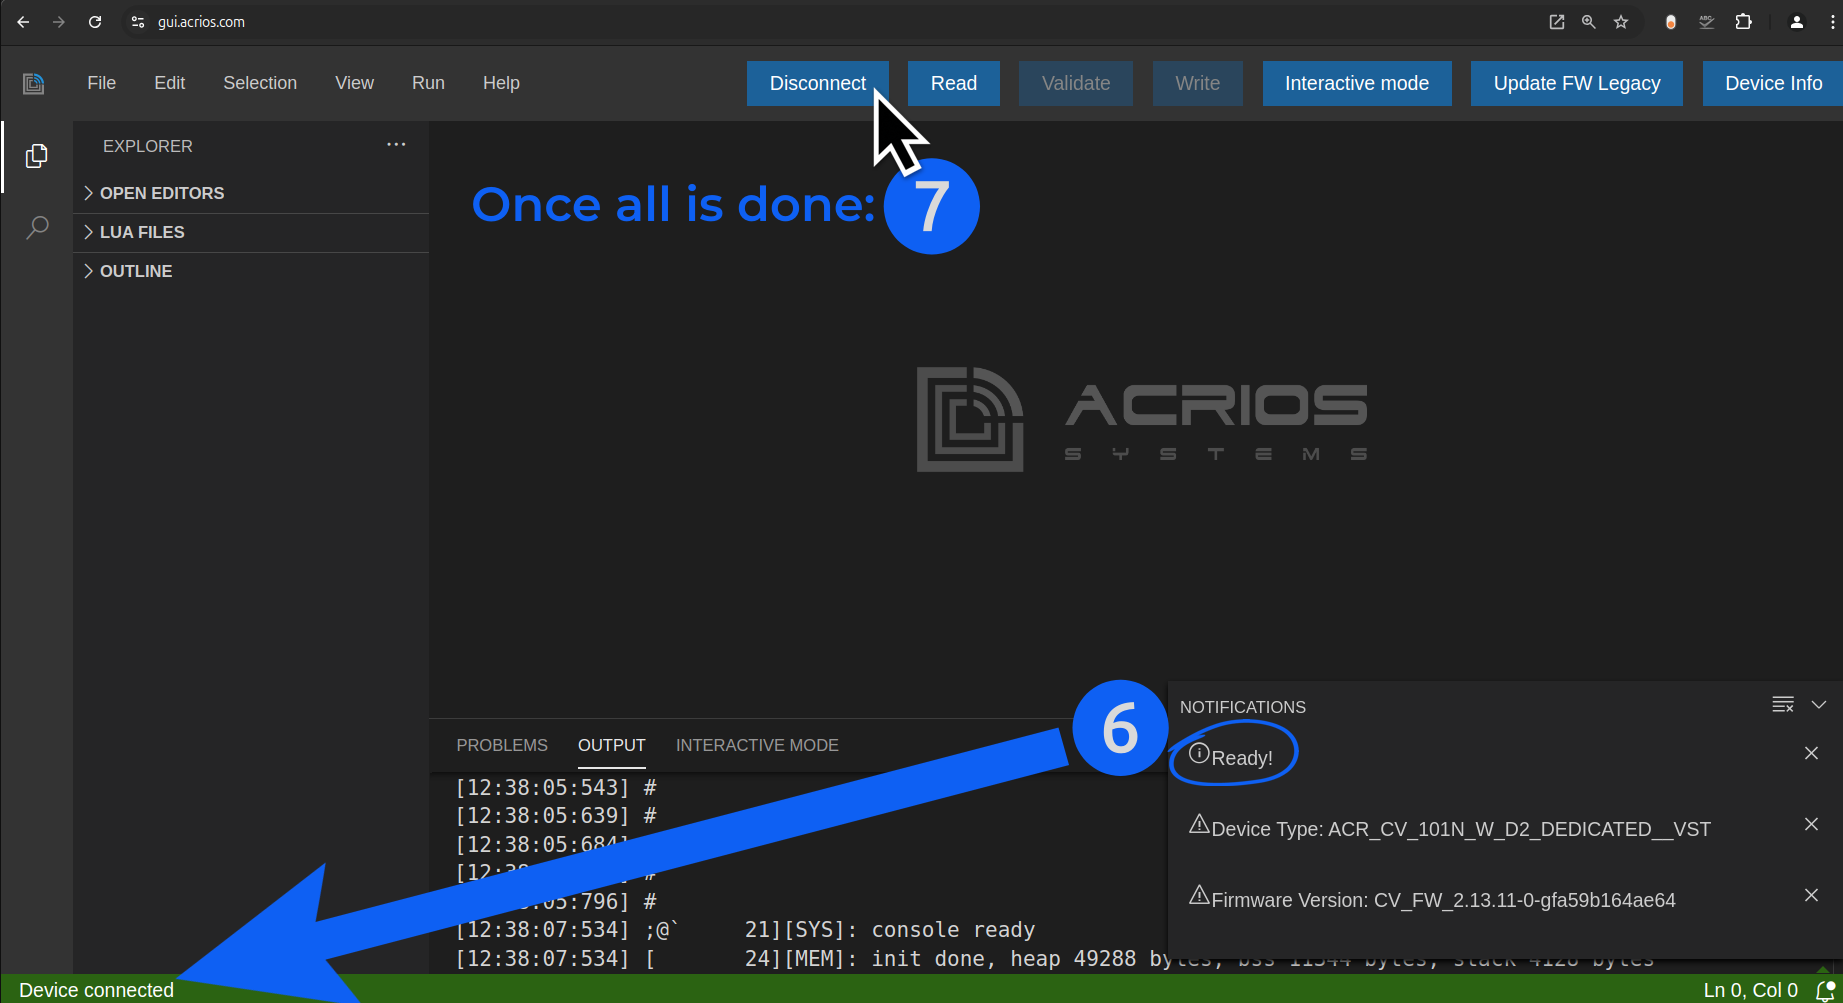Clear all notifications icon
Image resolution: width=1843 pixels, height=1003 pixels.
(1782, 705)
